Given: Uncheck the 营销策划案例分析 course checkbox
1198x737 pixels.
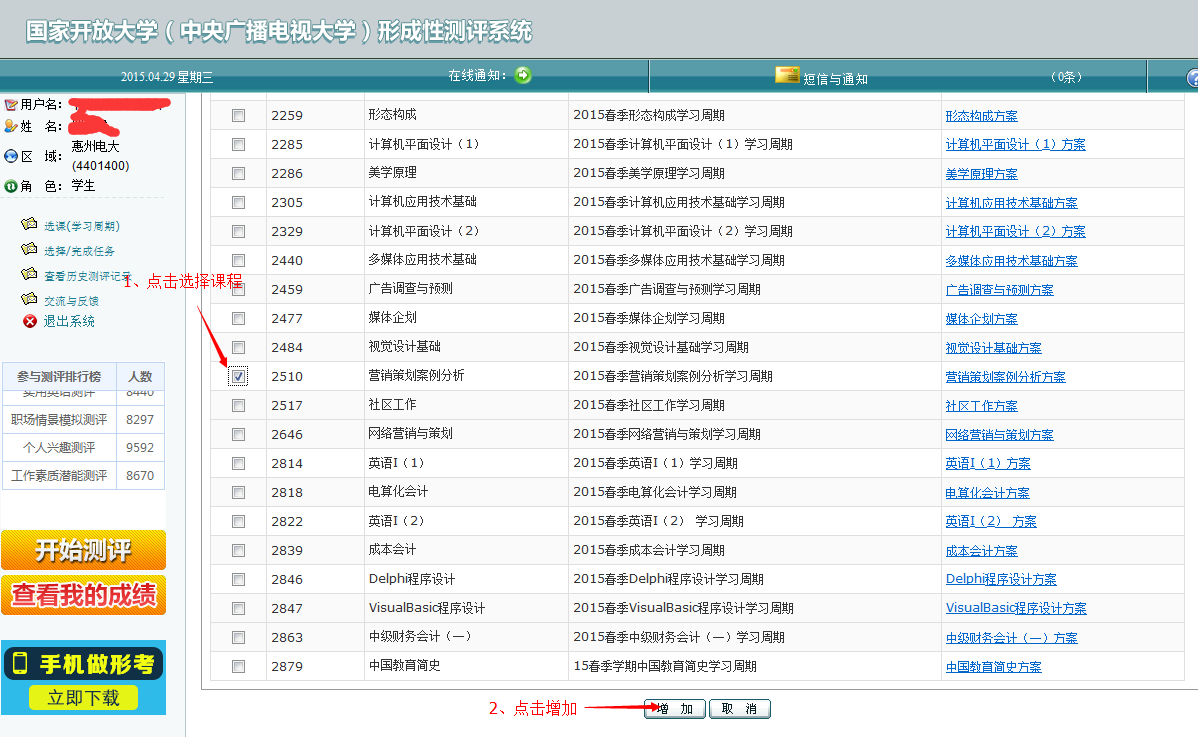Looking at the screenshot, I should (x=238, y=377).
